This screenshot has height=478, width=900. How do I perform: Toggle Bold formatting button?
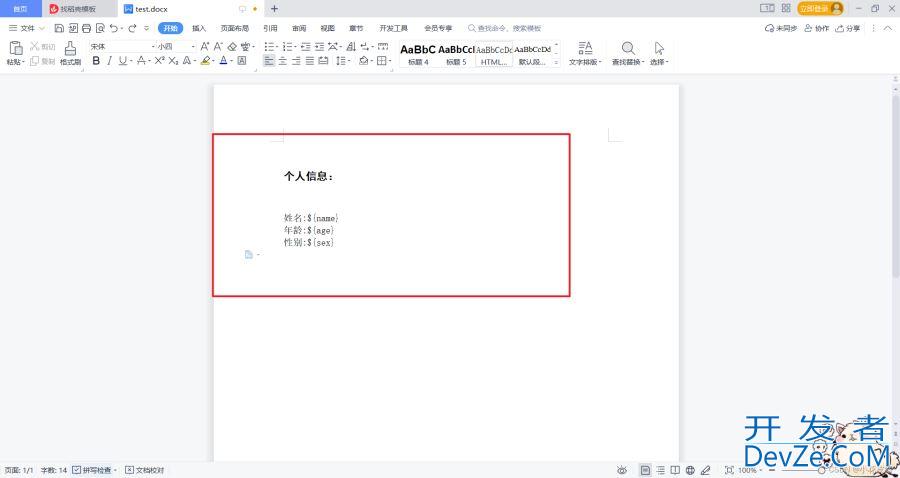(96, 61)
